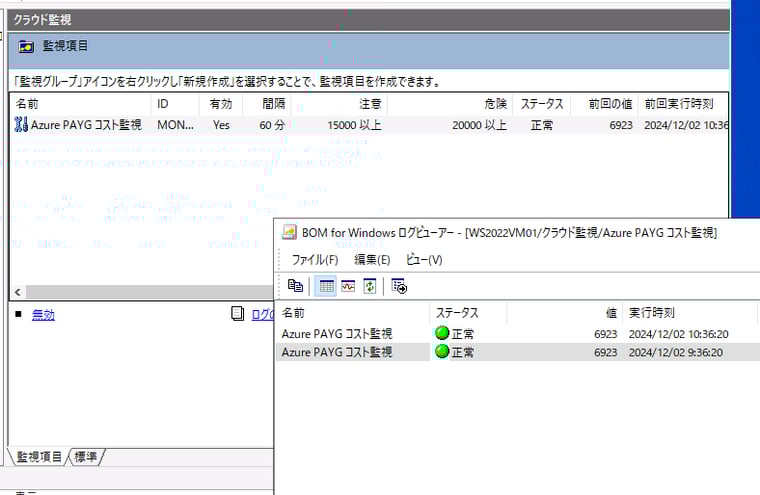
Task: Switch to the 標準 bottom tab
Action: coord(85,457)
